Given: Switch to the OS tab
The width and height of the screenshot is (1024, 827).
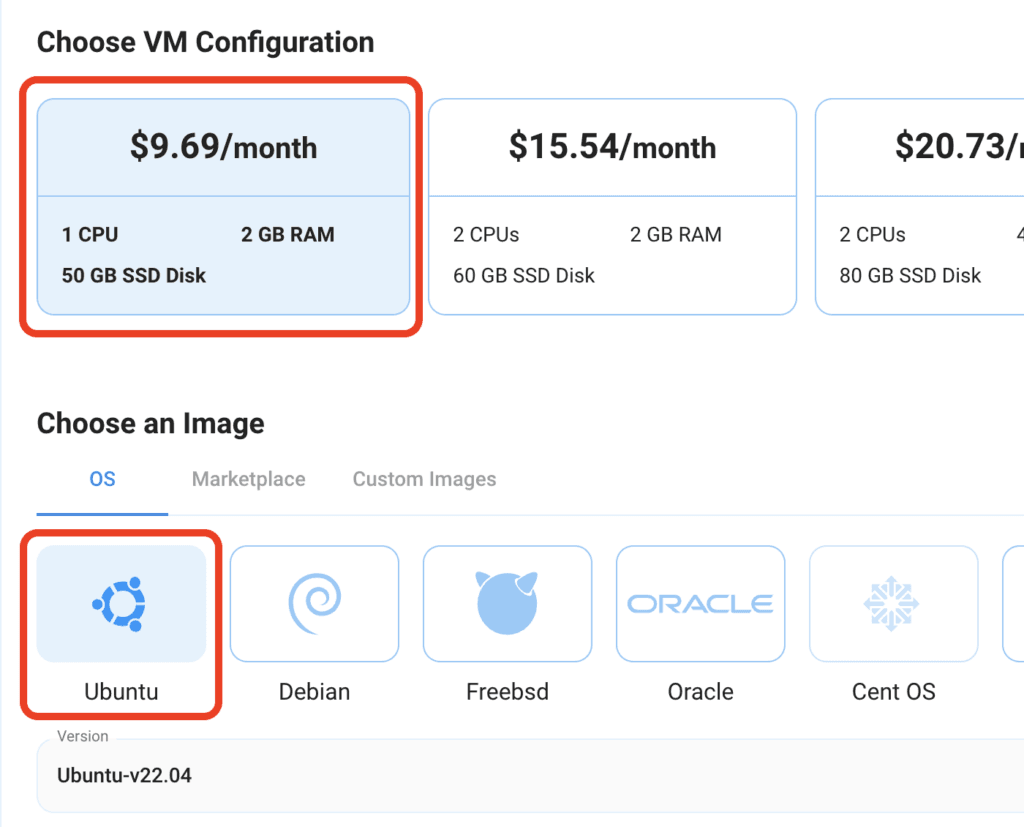Looking at the screenshot, I should (x=102, y=479).
